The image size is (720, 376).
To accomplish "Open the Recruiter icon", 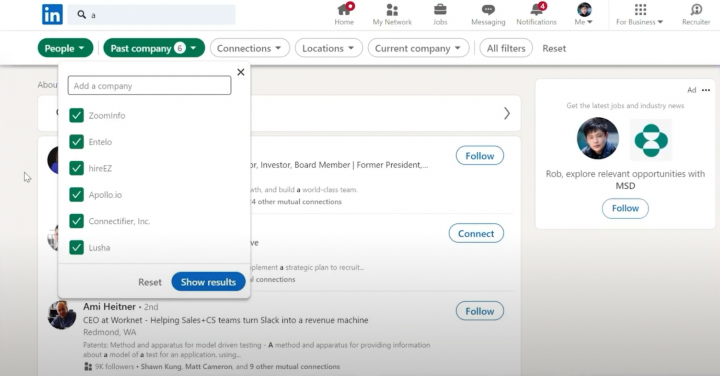I will click(696, 10).
